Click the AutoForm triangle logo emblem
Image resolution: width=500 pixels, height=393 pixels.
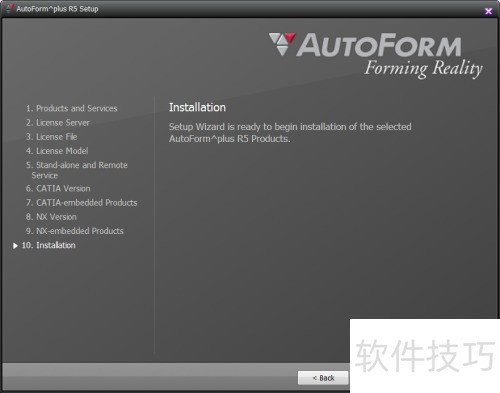pyautogui.click(x=282, y=43)
